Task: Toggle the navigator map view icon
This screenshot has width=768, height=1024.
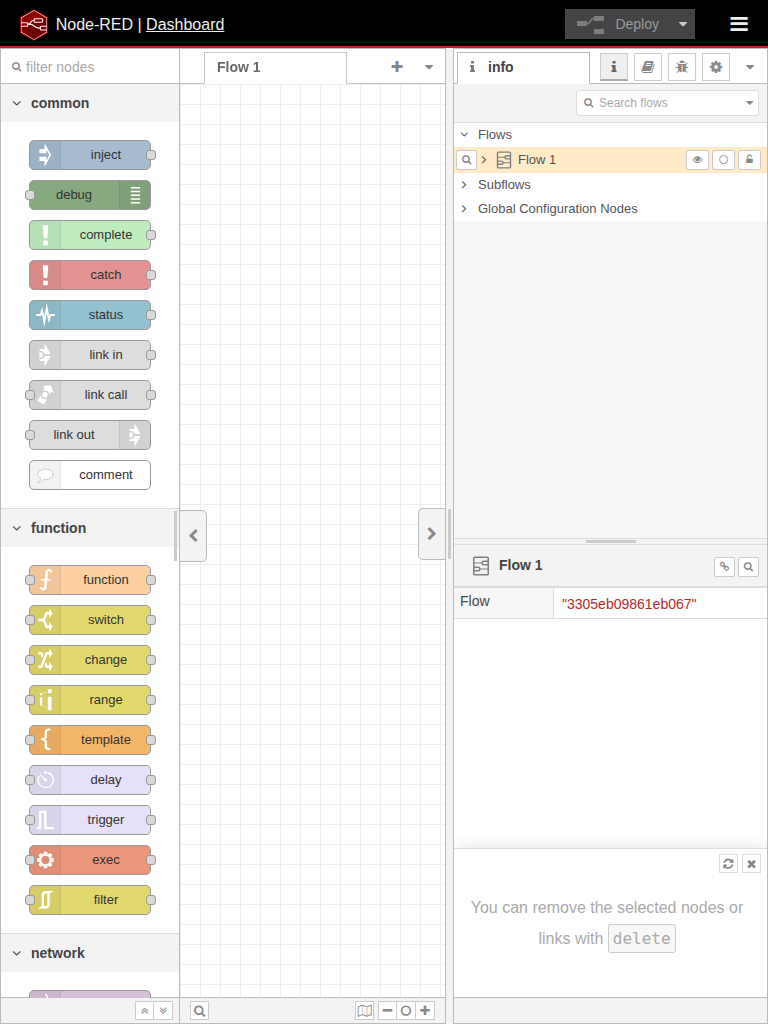Action: 365,1011
